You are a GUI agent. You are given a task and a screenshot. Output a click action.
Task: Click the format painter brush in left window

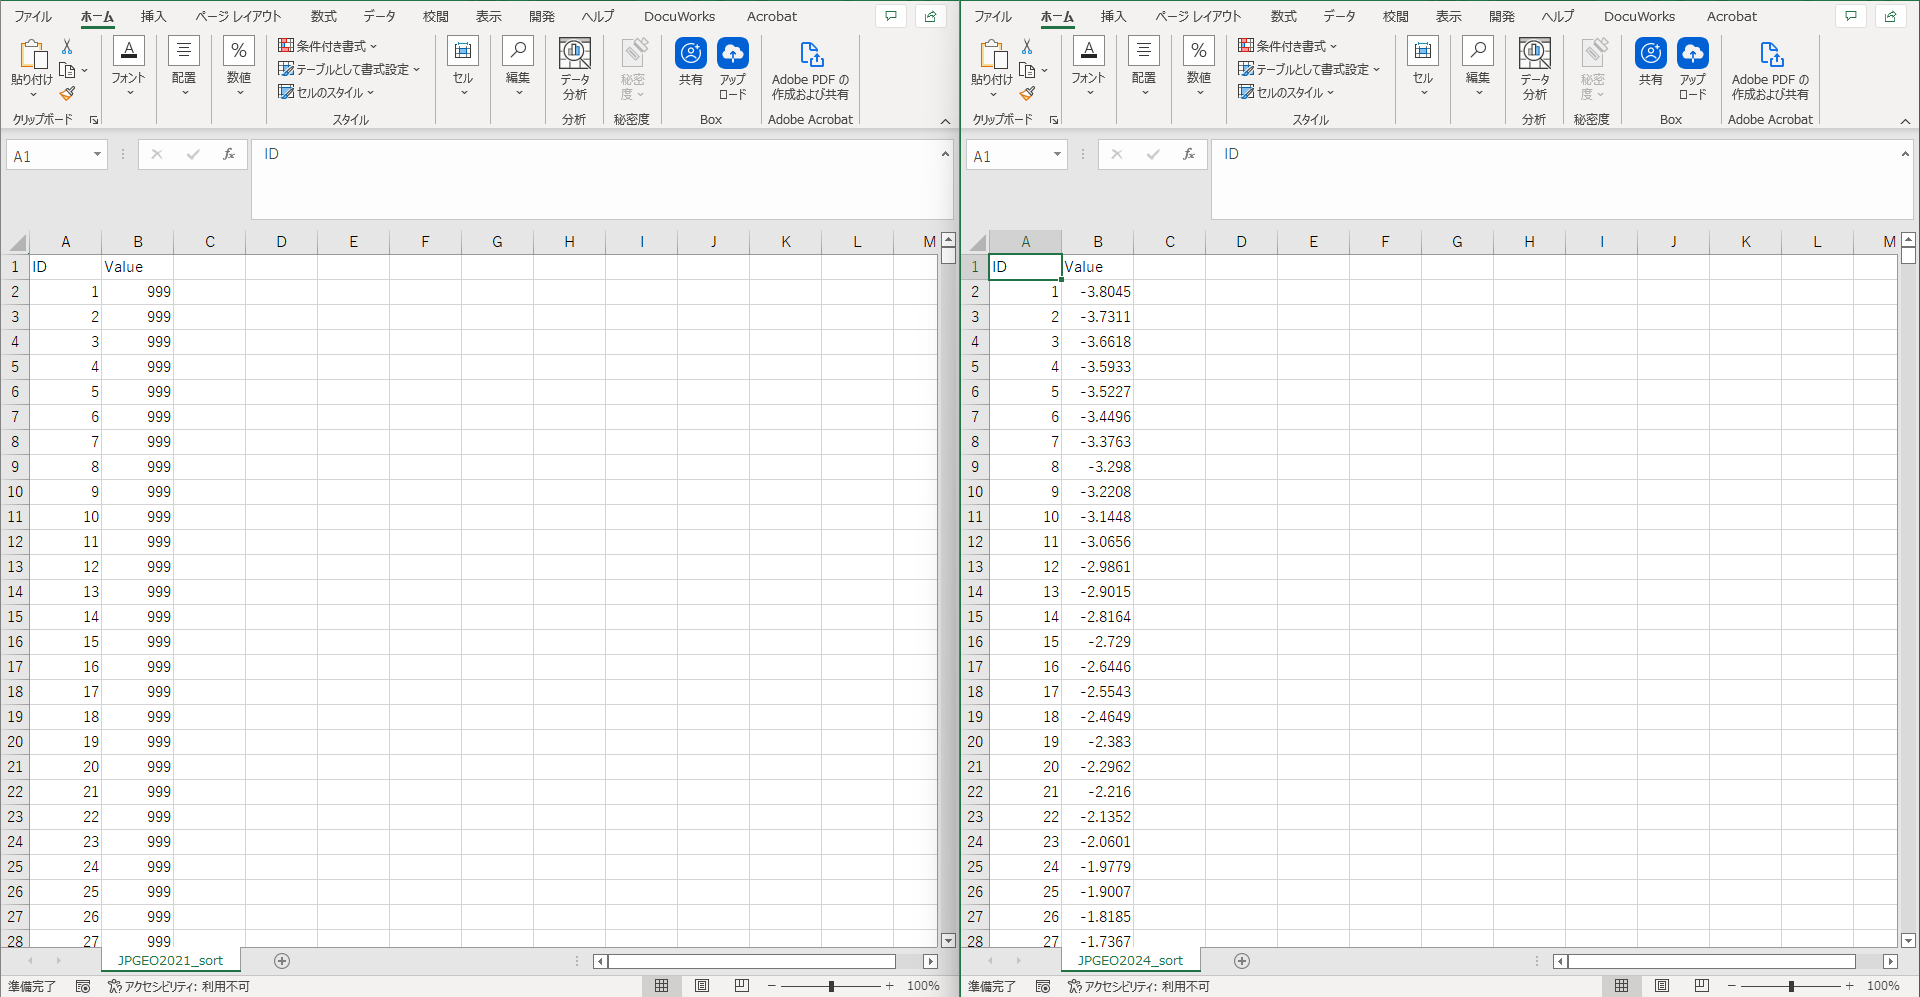[67, 94]
